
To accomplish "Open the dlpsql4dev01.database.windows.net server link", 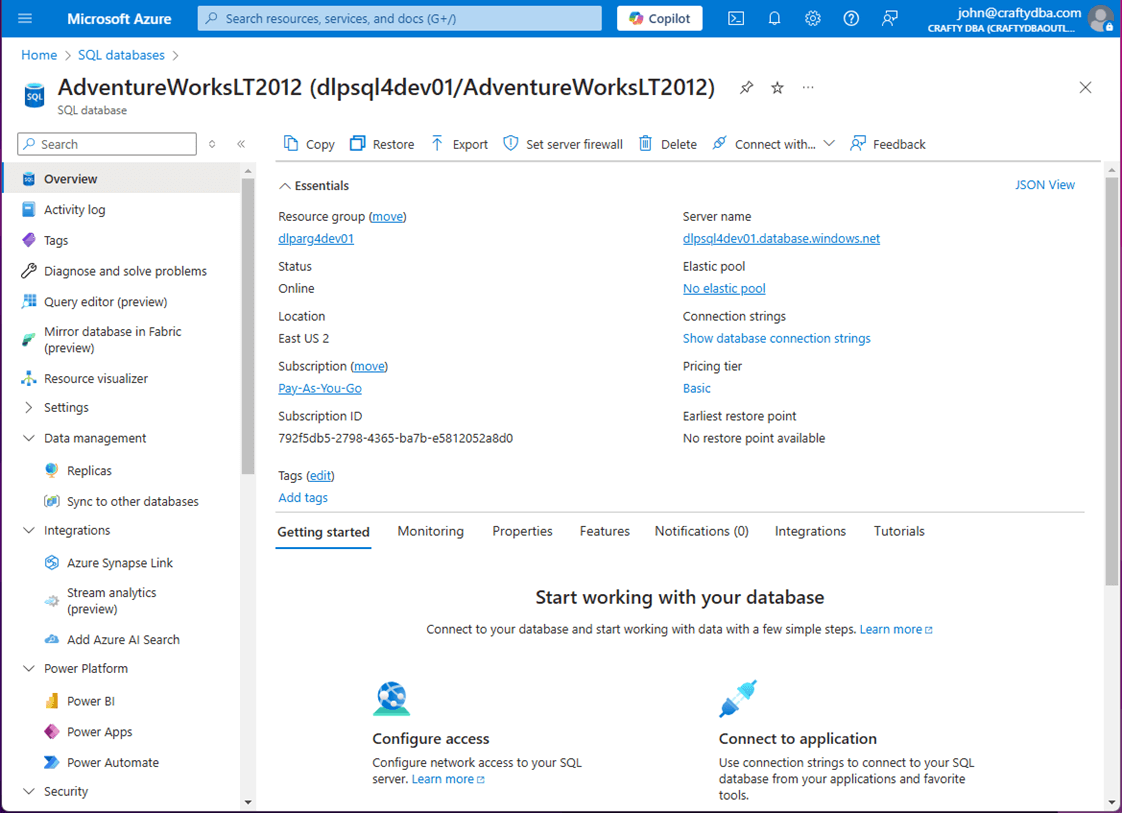I will pos(781,238).
